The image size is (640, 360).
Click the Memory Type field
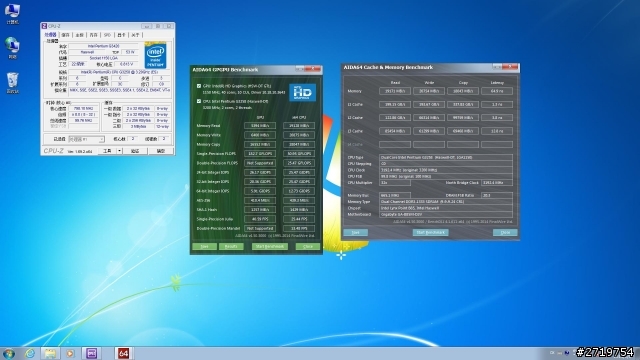pyautogui.click(x=446, y=202)
